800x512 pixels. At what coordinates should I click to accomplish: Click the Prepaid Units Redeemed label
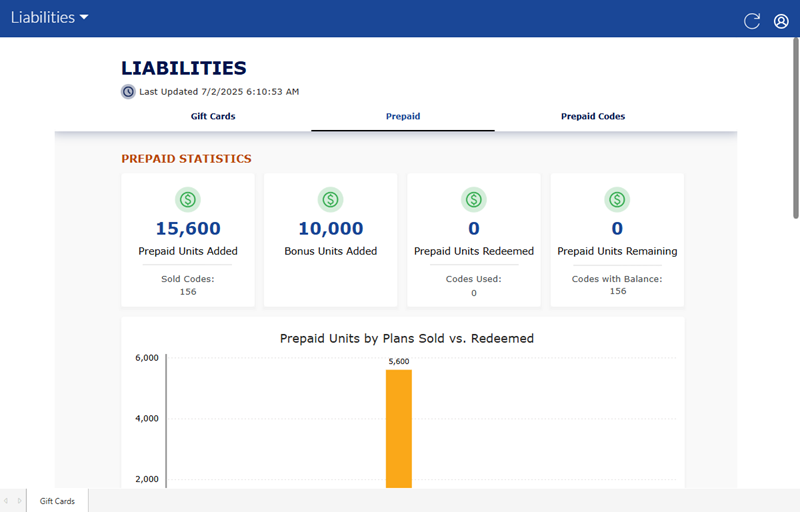click(474, 251)
